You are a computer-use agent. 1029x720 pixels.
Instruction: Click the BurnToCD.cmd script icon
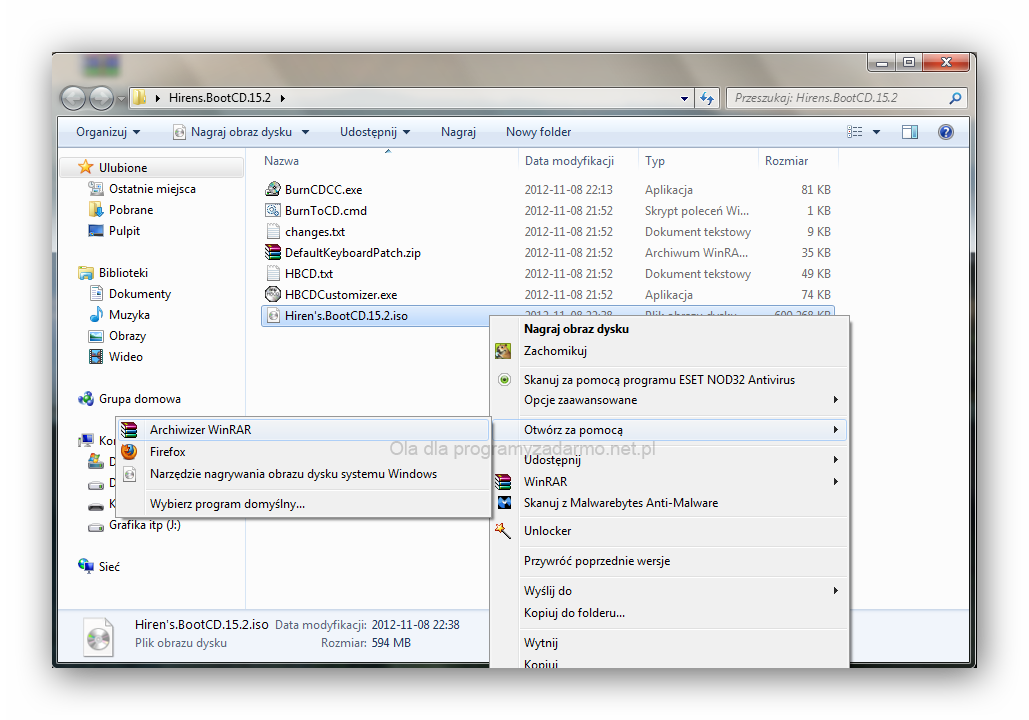273,210
